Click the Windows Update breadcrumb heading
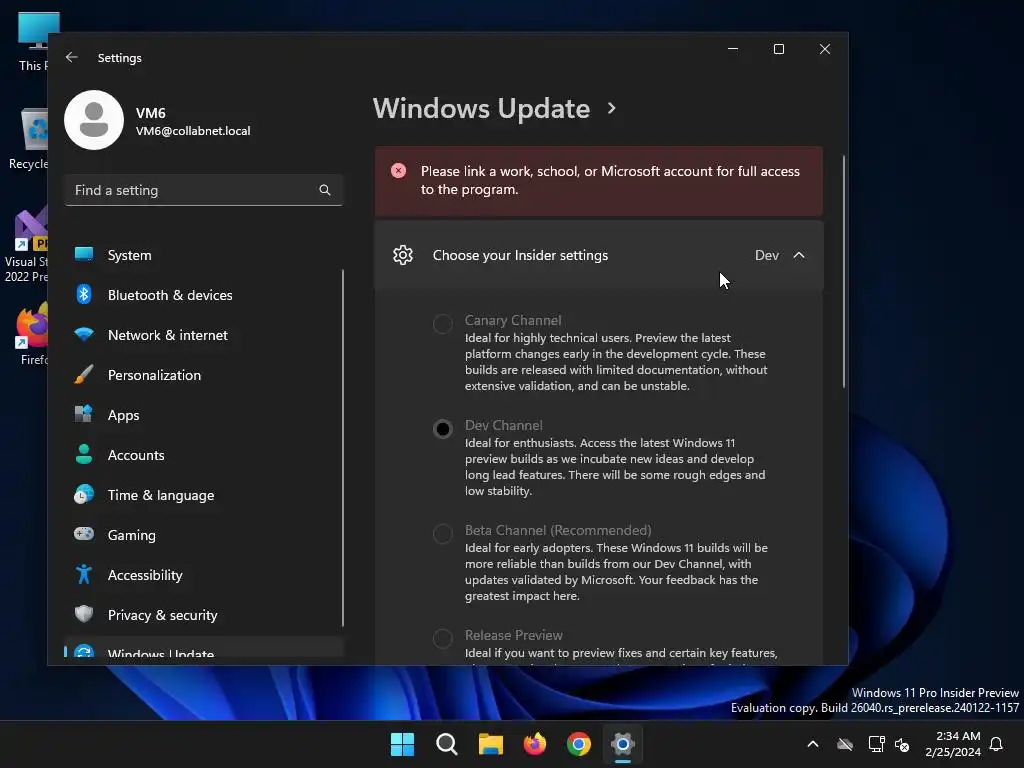1024x768 pixels. [x=481, y=108]
